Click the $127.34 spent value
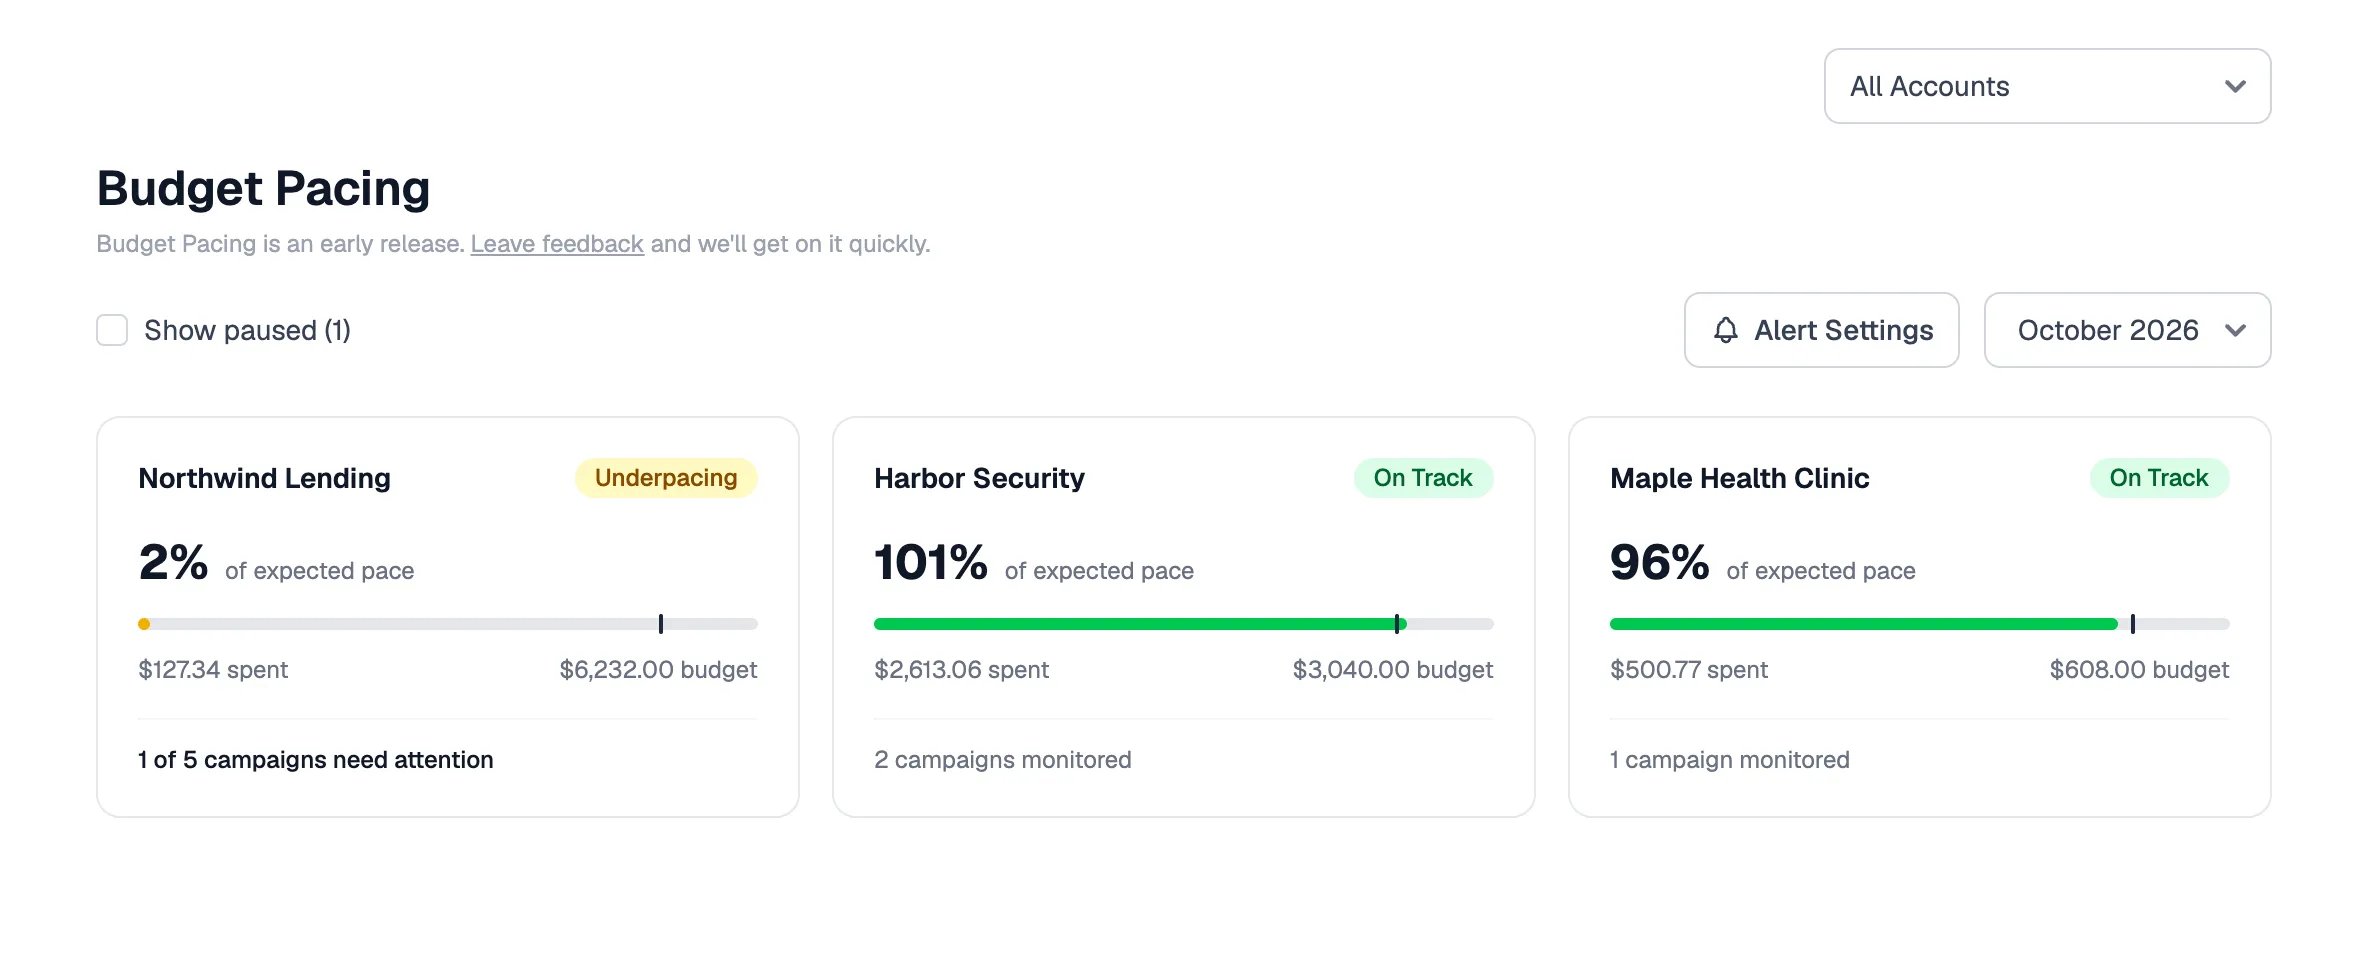Viewport: 2368px width, 980px height. tap(213, 670)
